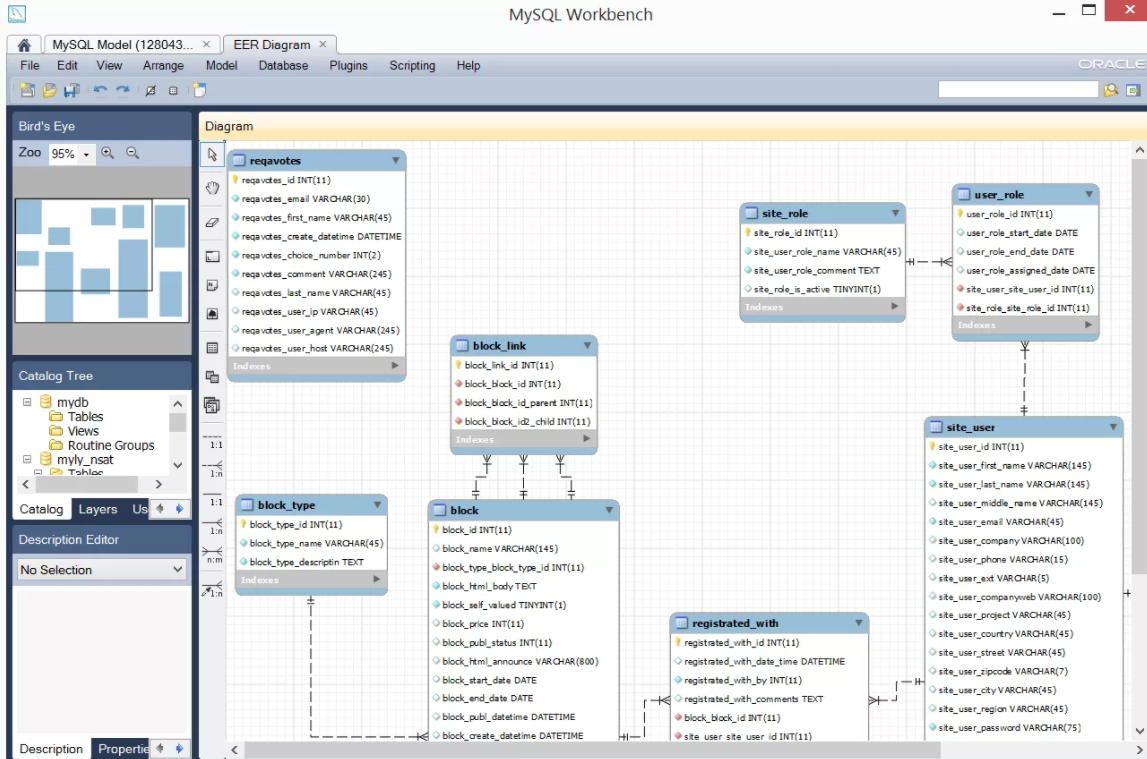Select the 1:1 non-identifying relationship tool

(x=213, y=441)
